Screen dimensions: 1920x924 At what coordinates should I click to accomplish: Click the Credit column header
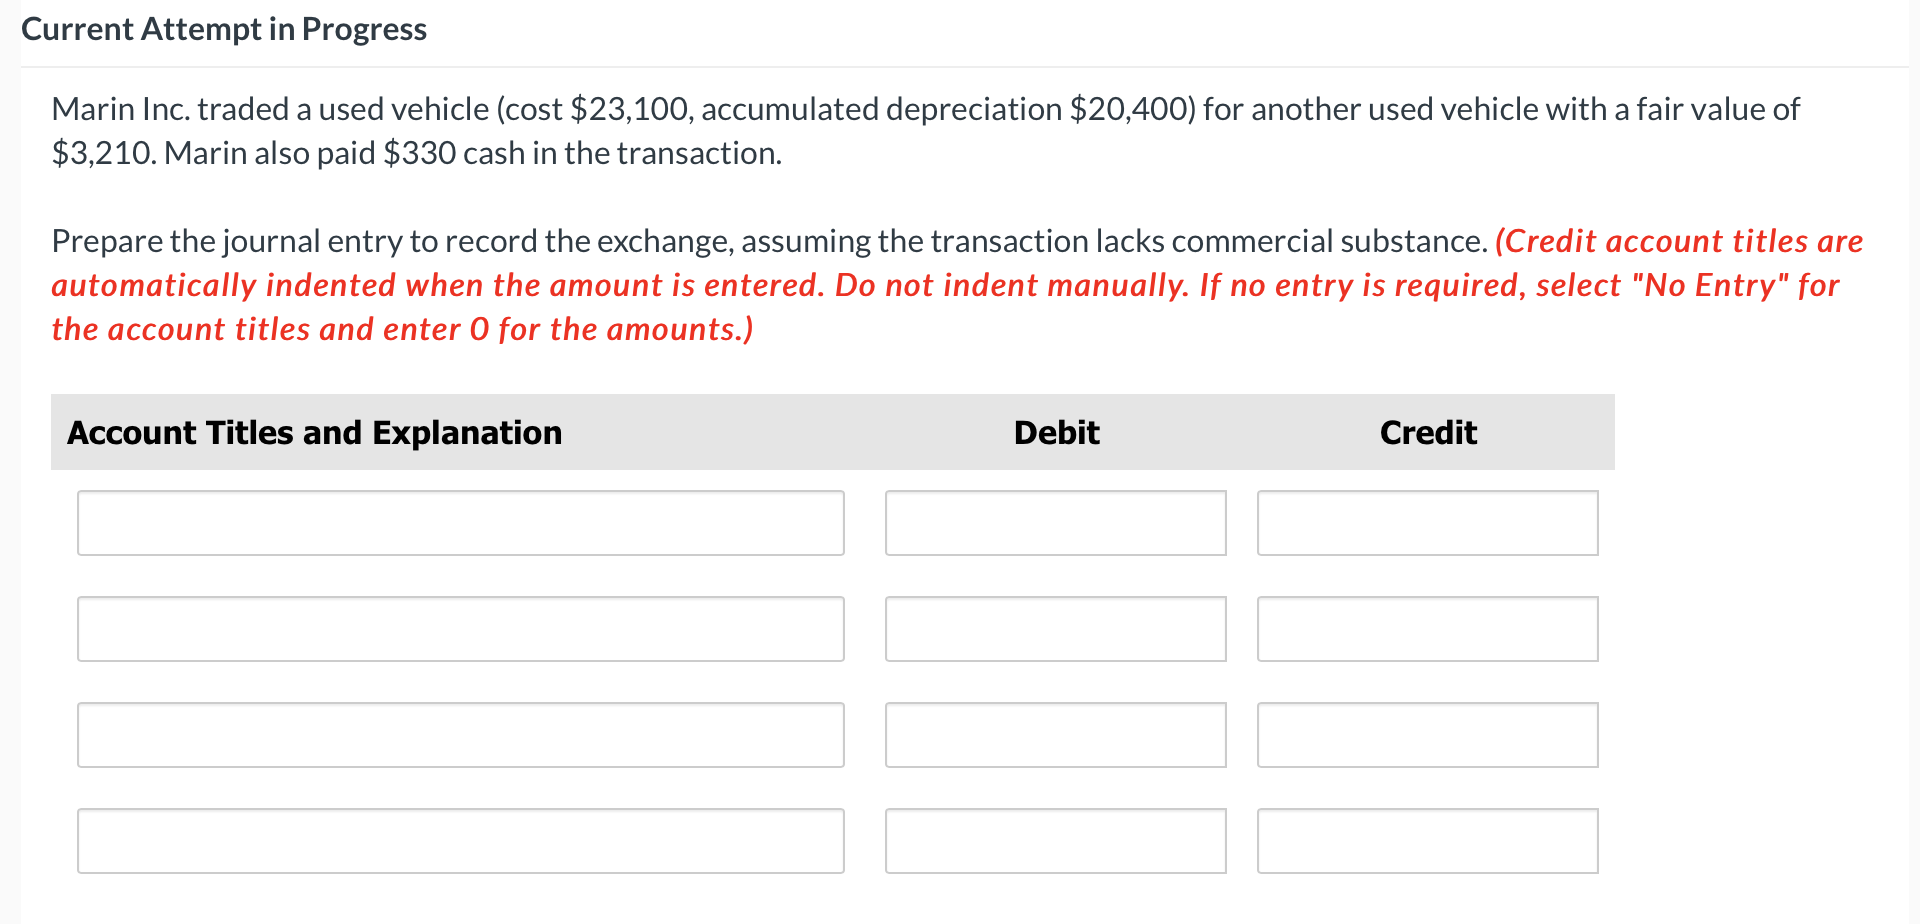1428,432
